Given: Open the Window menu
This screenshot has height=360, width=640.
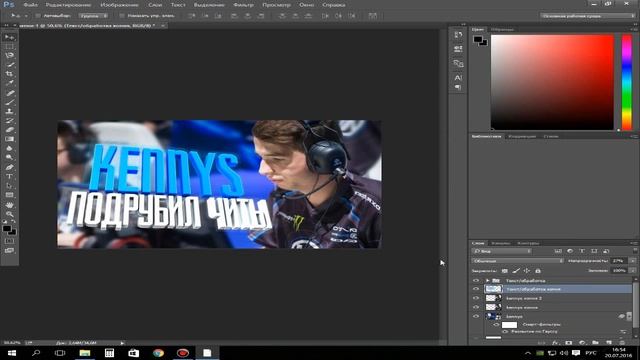Looking at the screenshot, I should (307, 5).
